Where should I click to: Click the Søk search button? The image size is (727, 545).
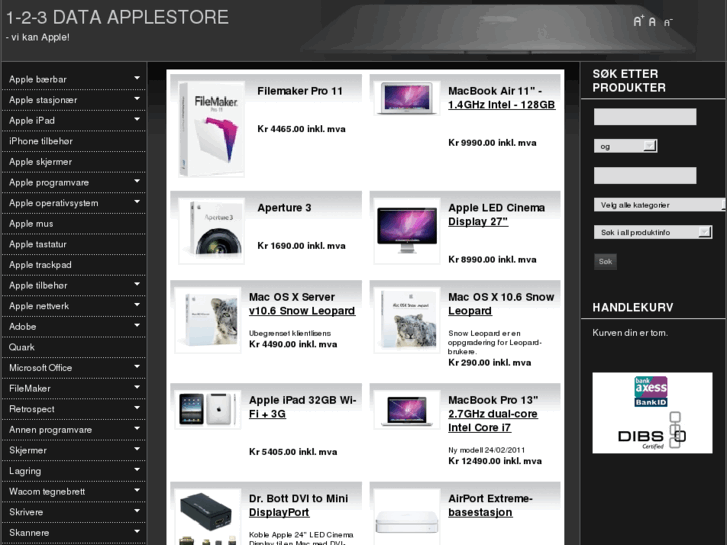[x=605, y=262]
